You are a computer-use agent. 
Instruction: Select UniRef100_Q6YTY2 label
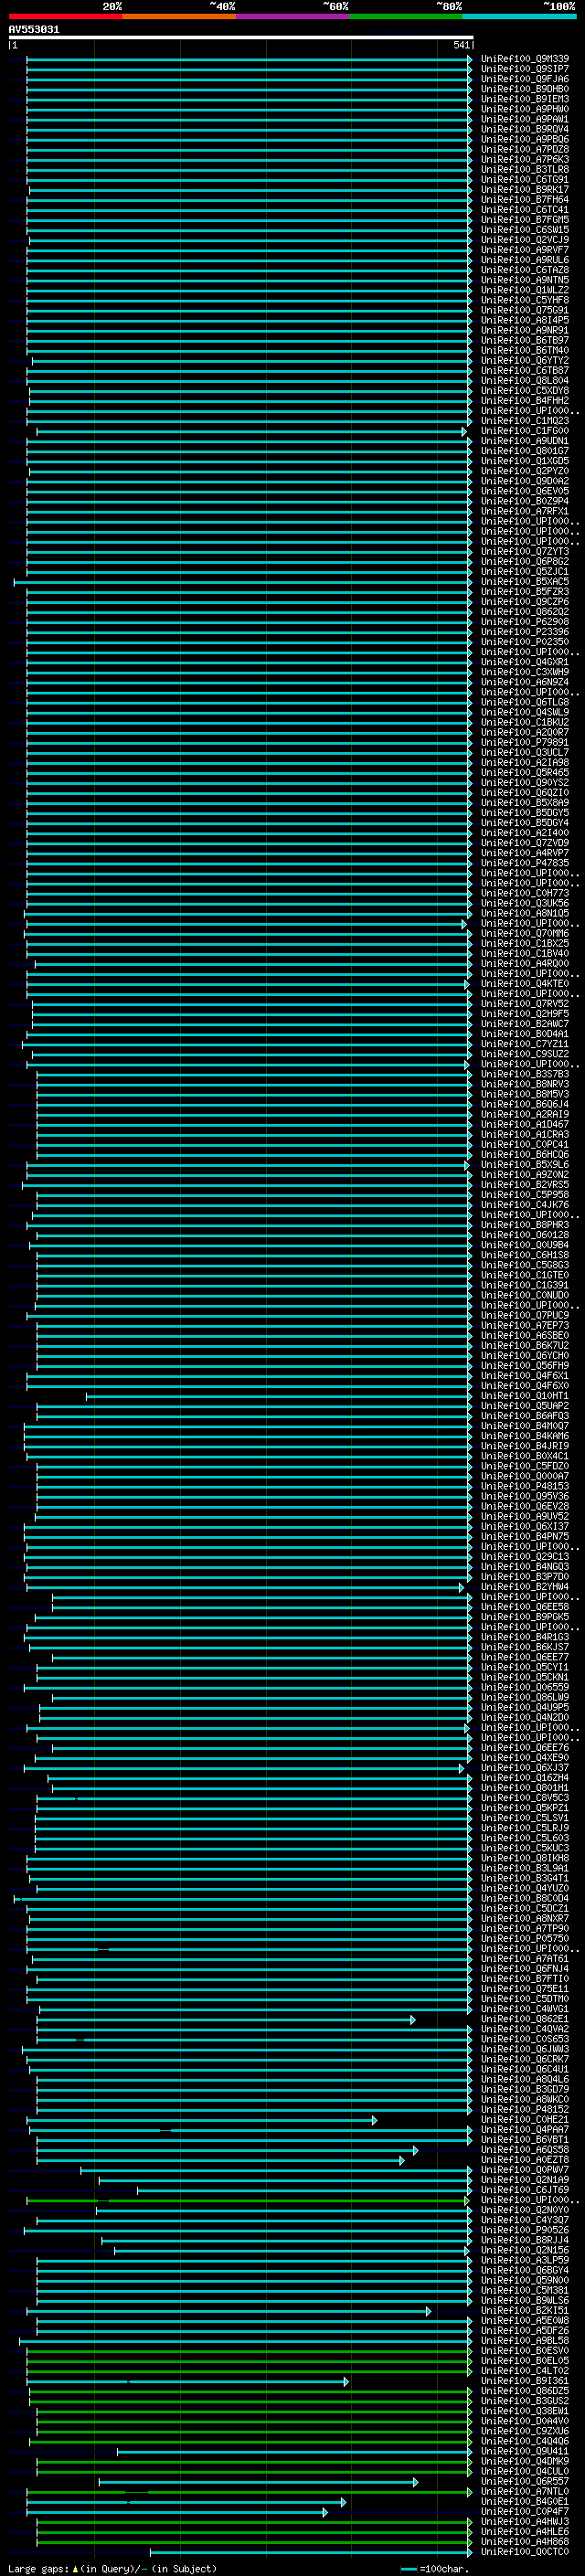525,360
